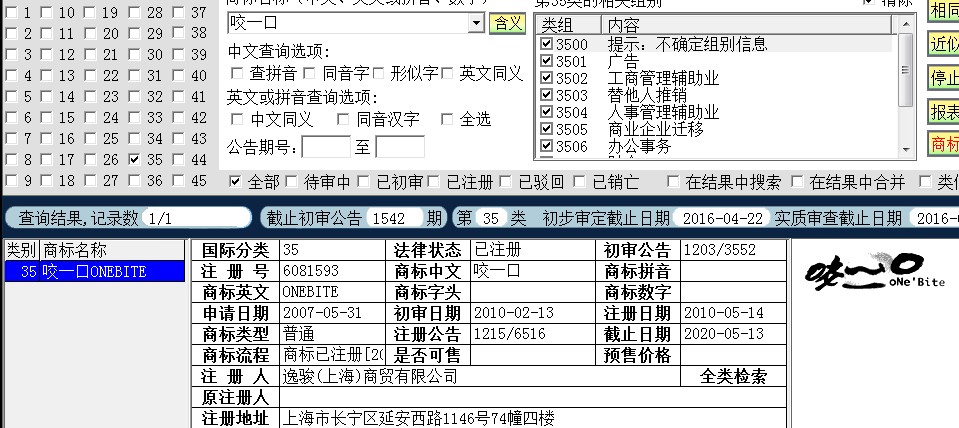Image resolution: width=959 pixels, height=428 pixels.
Task: Uncheck group 3503 替他人推销
Action: click(547, 95)
